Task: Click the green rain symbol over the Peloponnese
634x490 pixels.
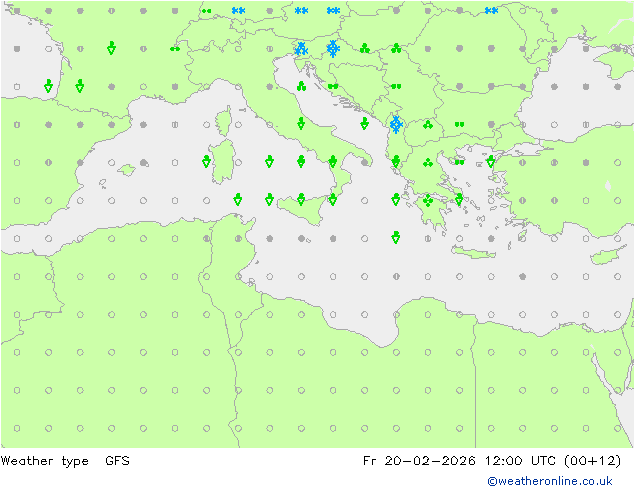Action: coord(428,200)
